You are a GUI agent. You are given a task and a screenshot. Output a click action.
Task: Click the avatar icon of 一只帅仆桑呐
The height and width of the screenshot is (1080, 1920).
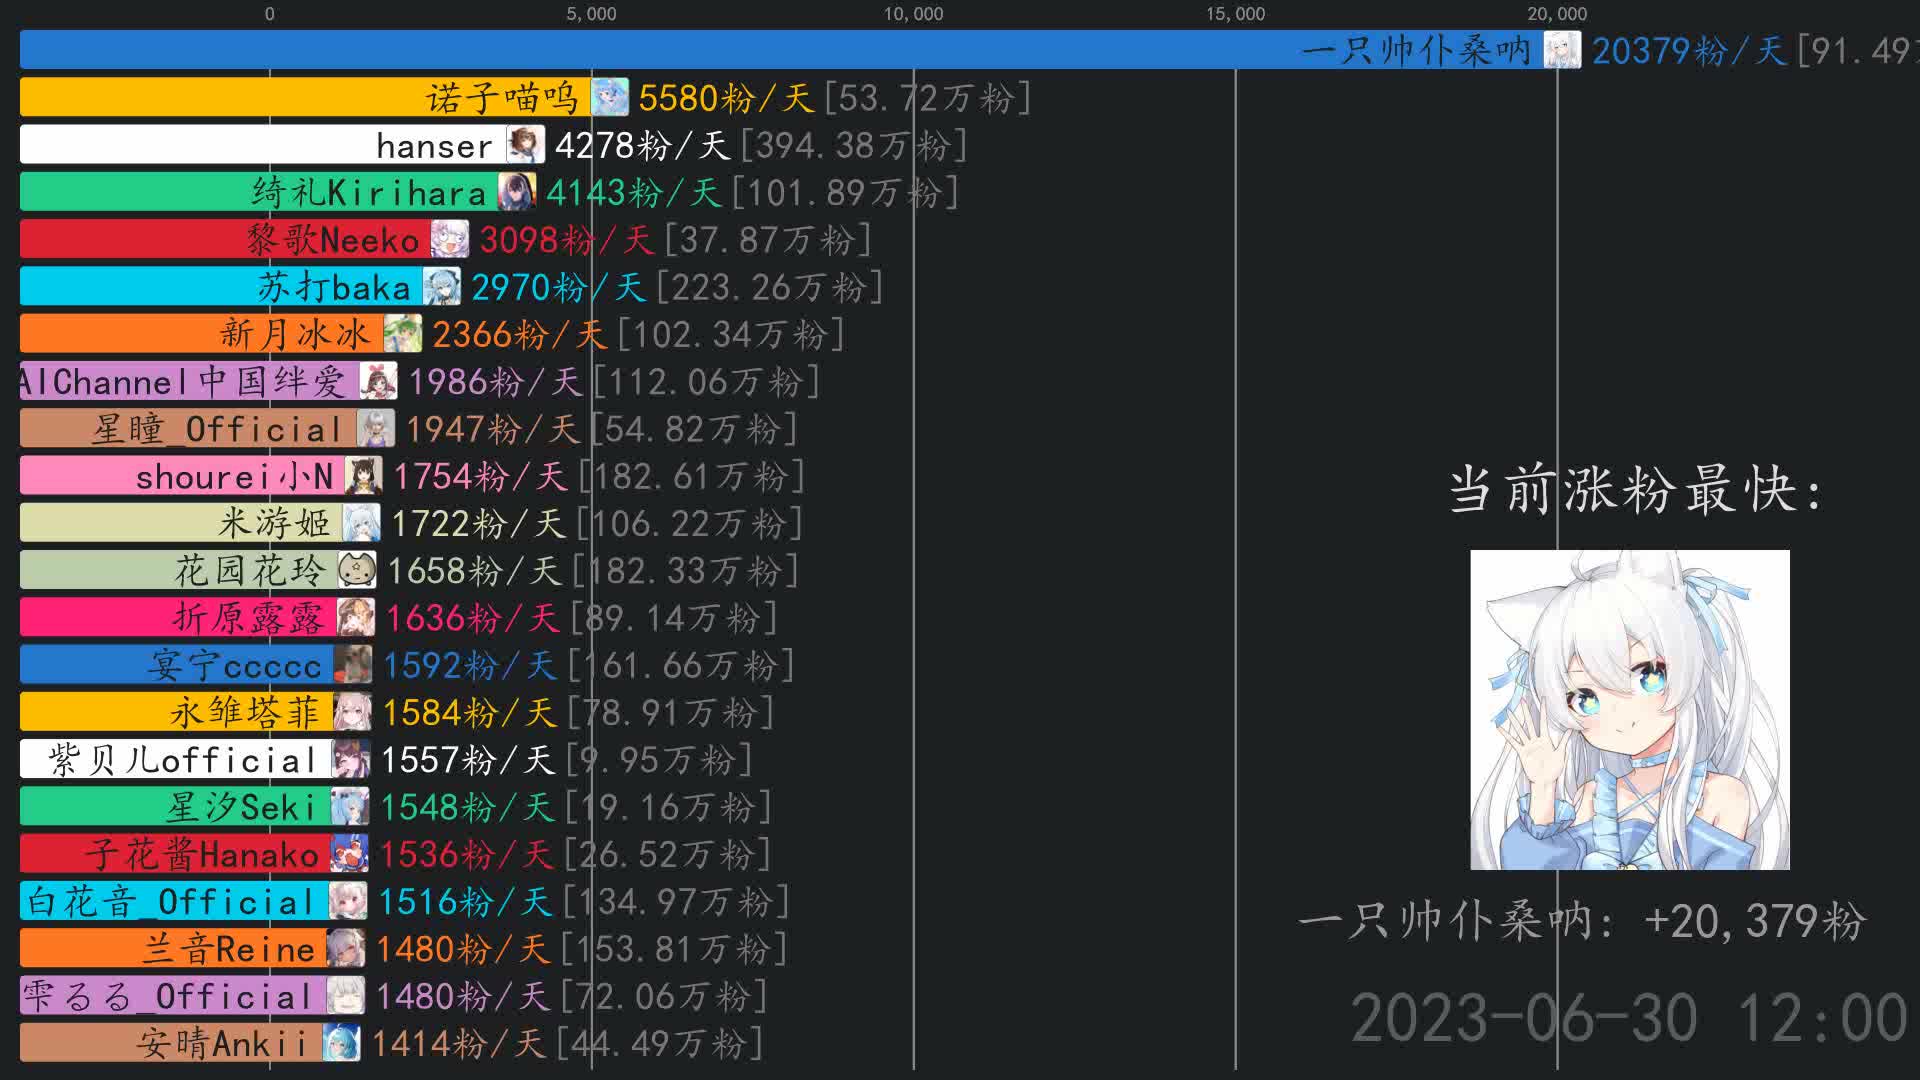(x=1560, y=50)
